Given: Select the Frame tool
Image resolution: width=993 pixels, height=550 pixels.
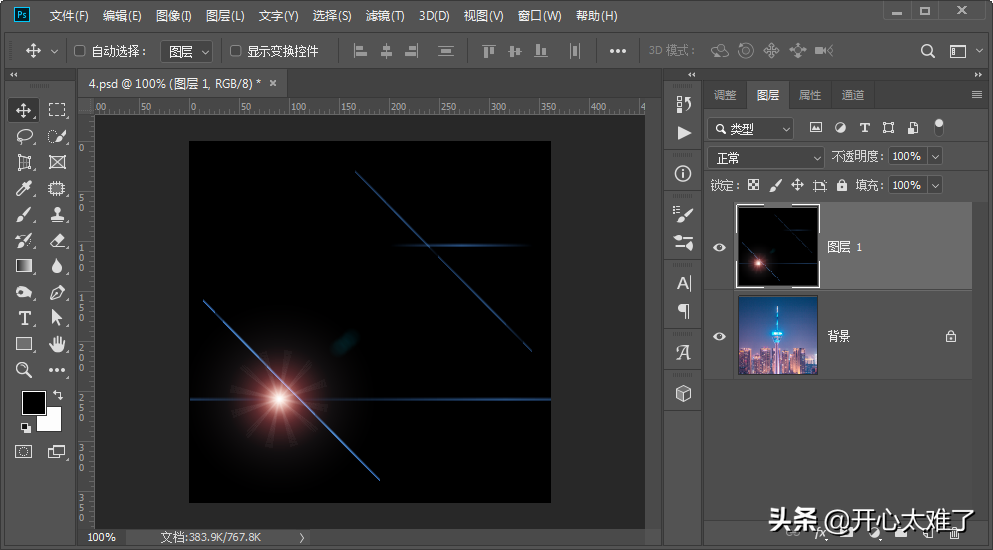Looking at the screenshot, I should pyautogui.click(x=57, y=162).
